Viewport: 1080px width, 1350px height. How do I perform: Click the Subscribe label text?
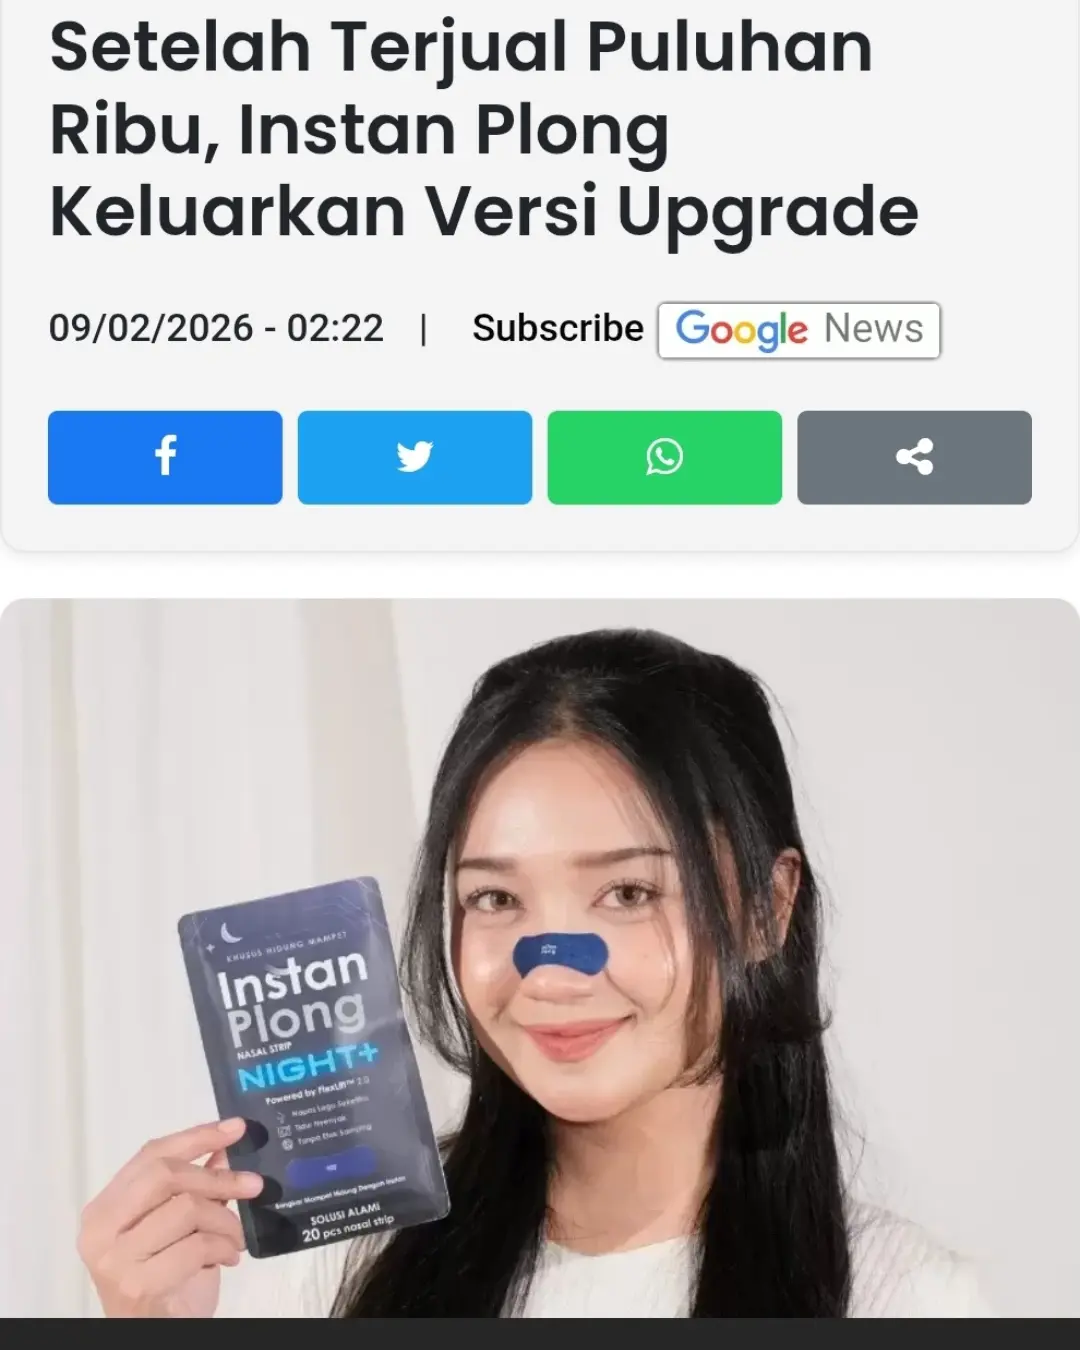(x=558, y=328)
